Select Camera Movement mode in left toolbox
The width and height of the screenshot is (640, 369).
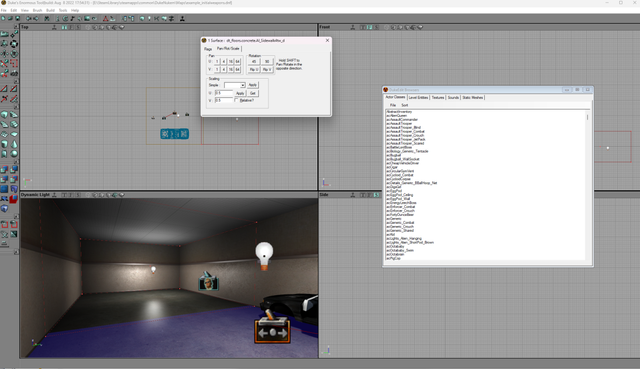coord(4,34)
